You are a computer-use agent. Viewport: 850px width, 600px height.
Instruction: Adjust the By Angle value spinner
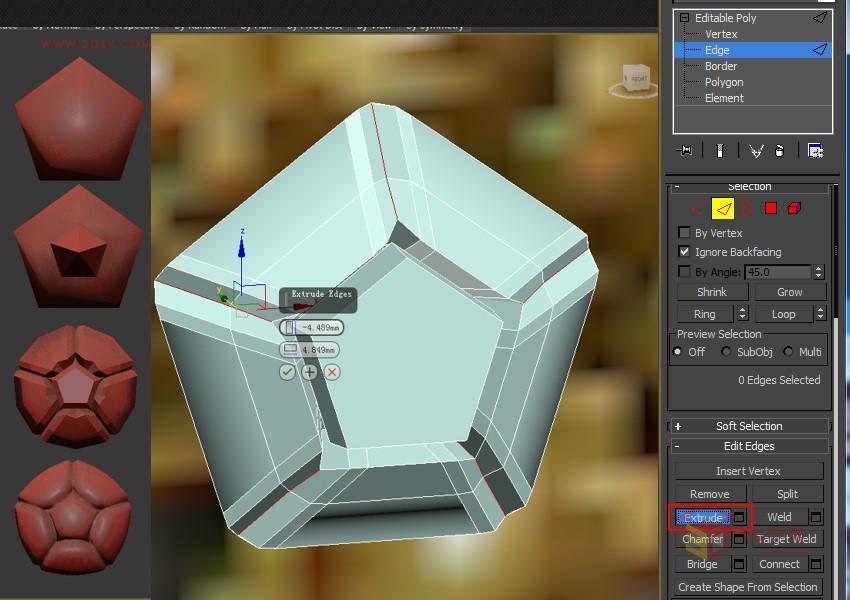[x=821, y=271]
